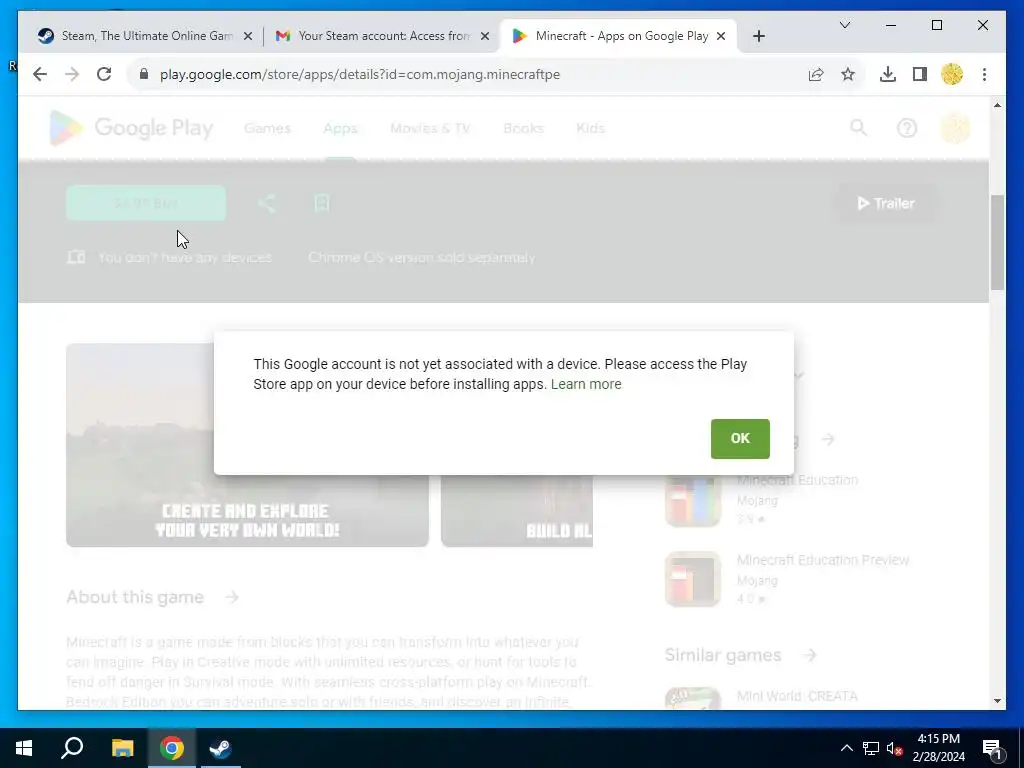Show hidden system tray icons

click(846, 748)
